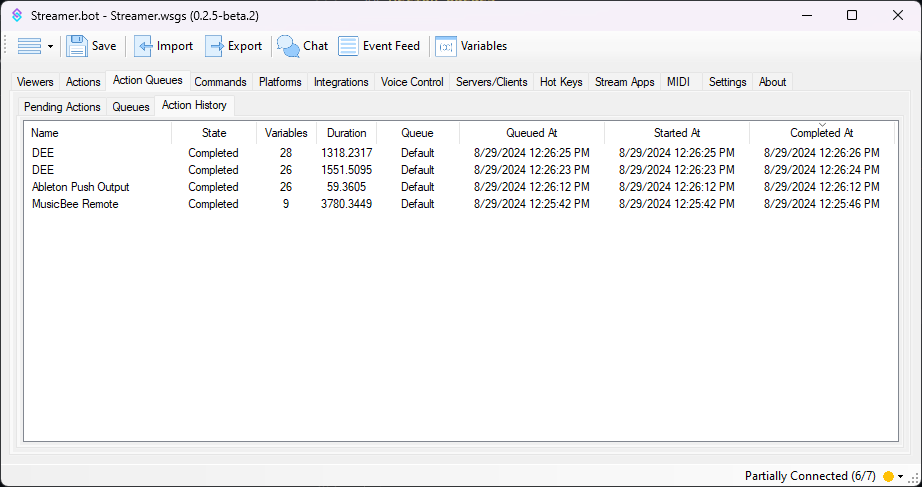Open Chat via speech bubble icon
The image size is (922, 487).
click(x=288, y=46)
